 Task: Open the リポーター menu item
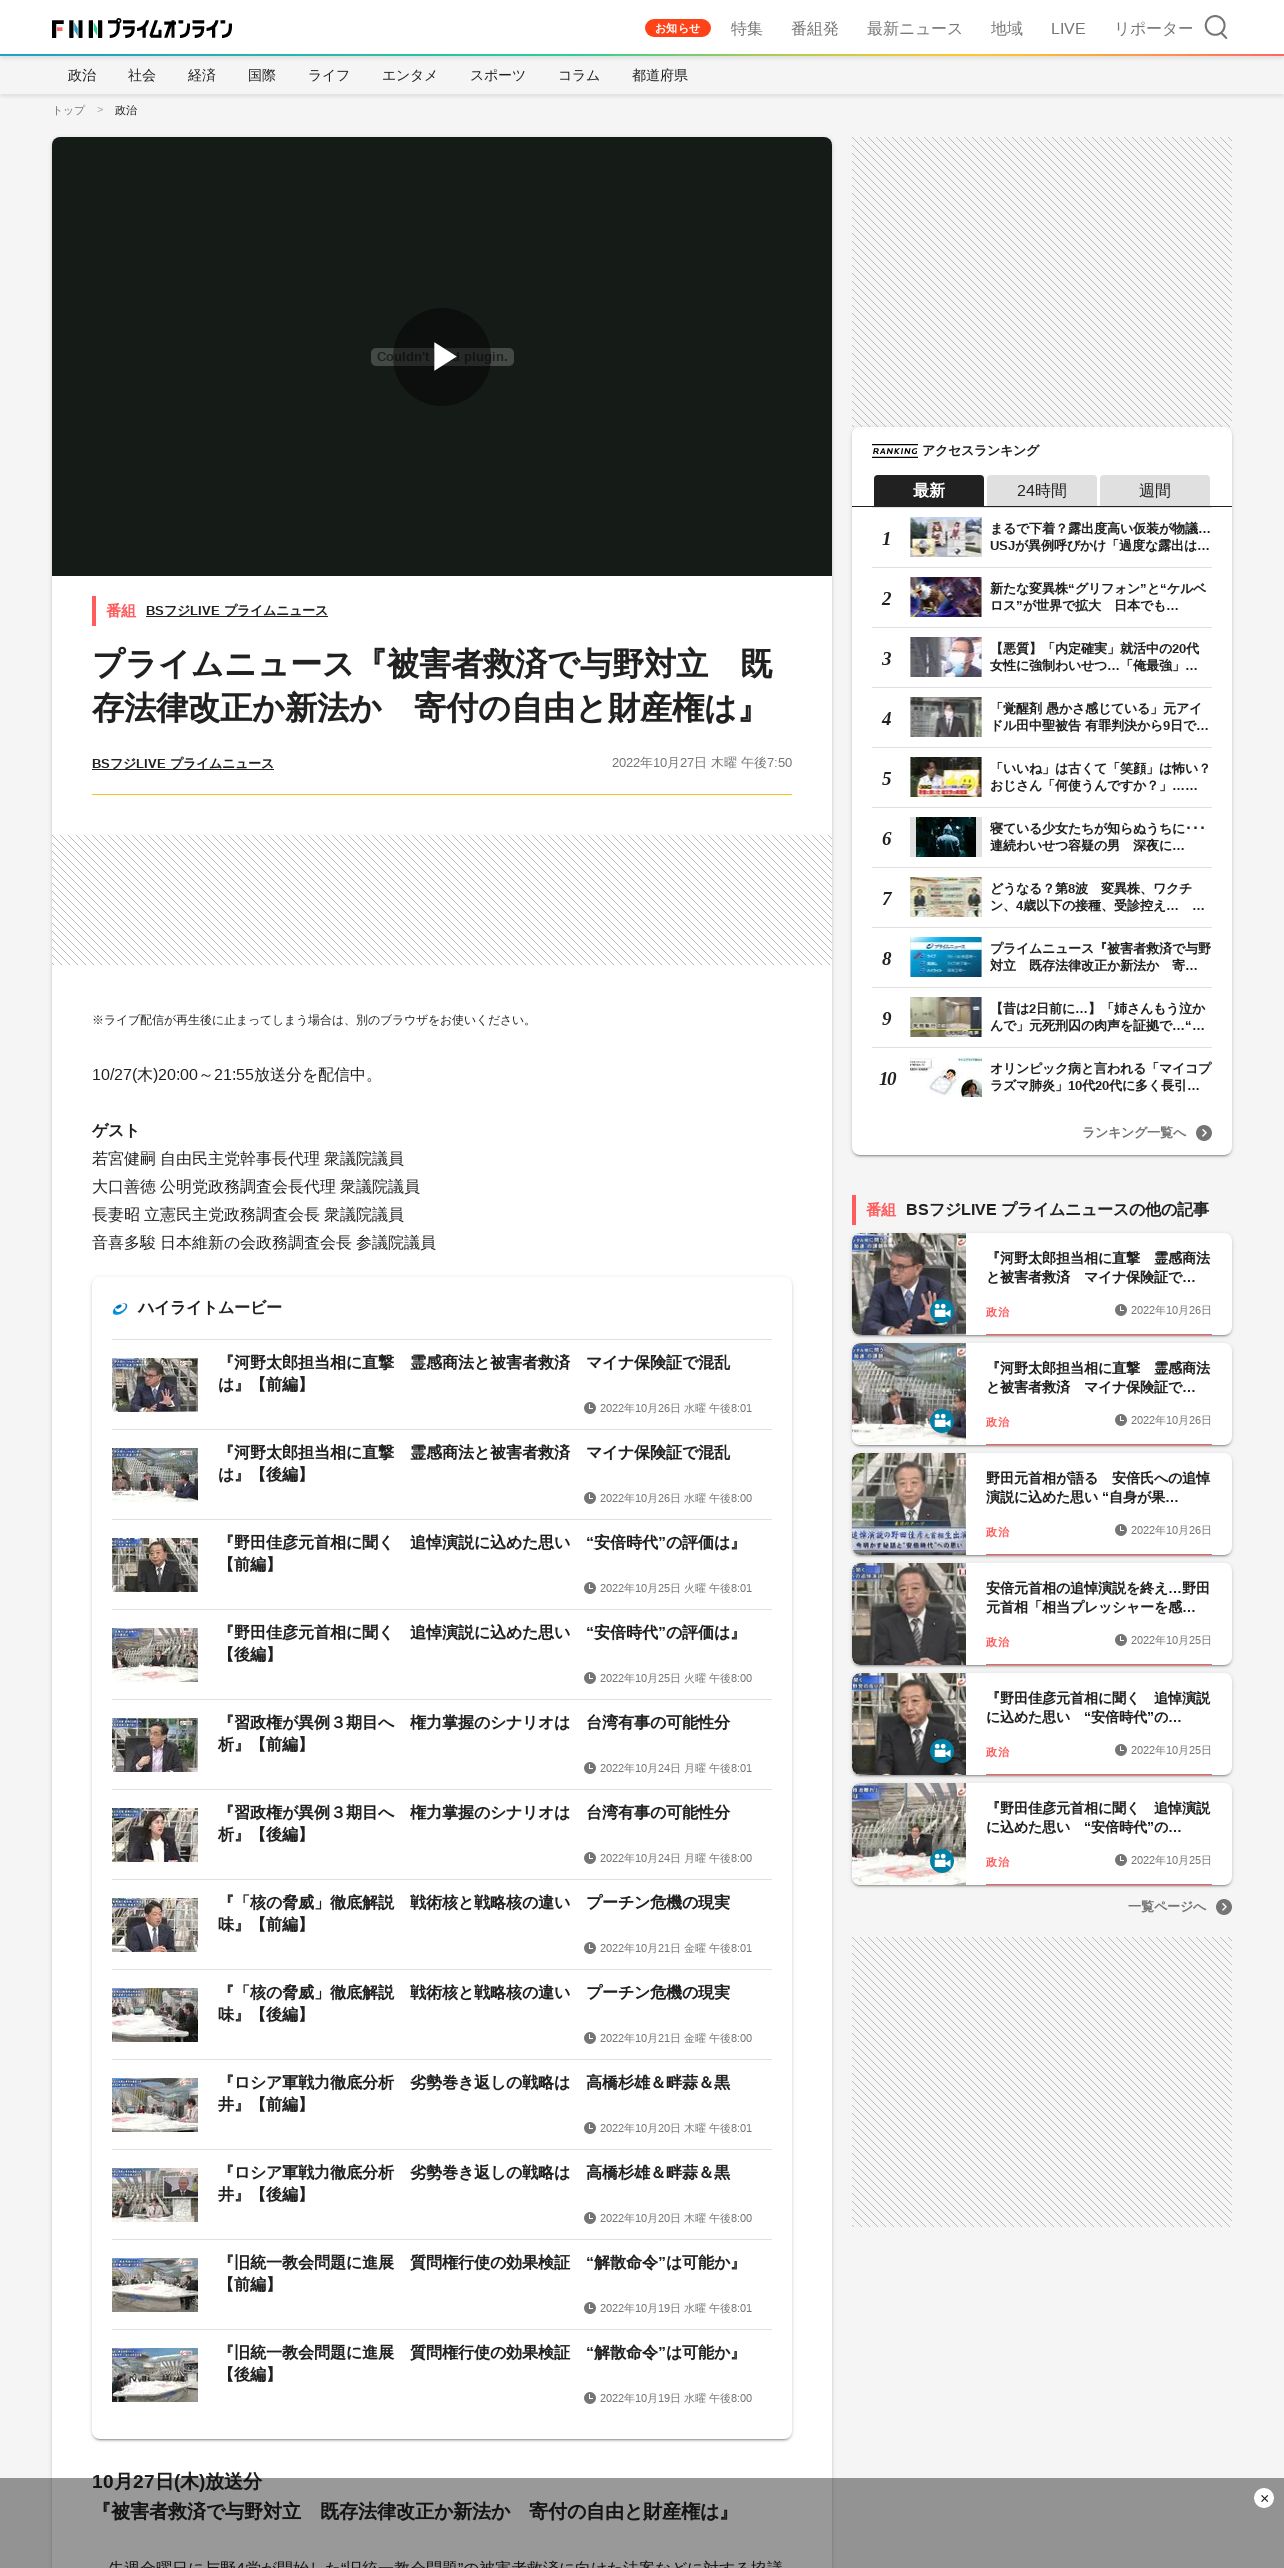tap(1154, 29)
